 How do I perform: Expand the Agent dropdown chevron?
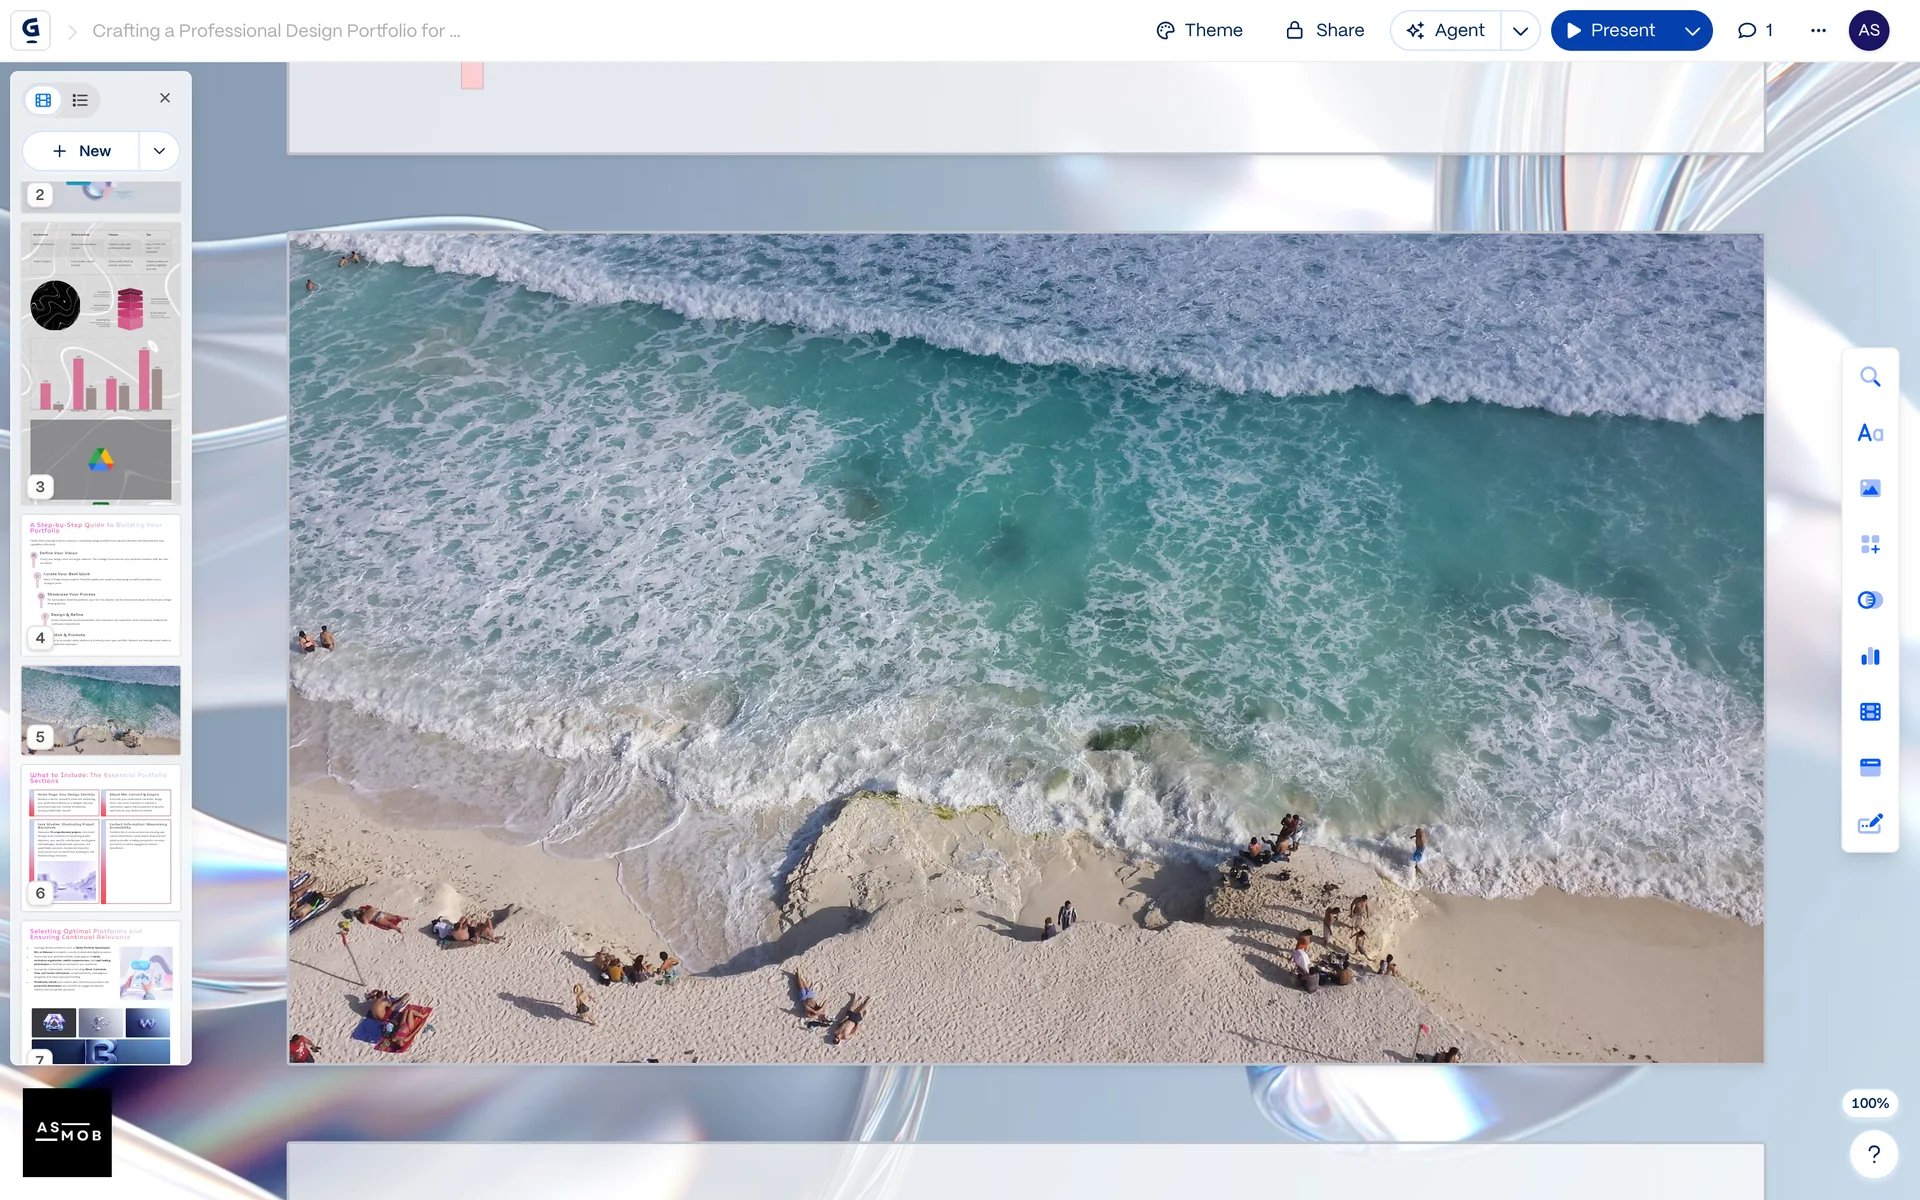pos(1520,31)
